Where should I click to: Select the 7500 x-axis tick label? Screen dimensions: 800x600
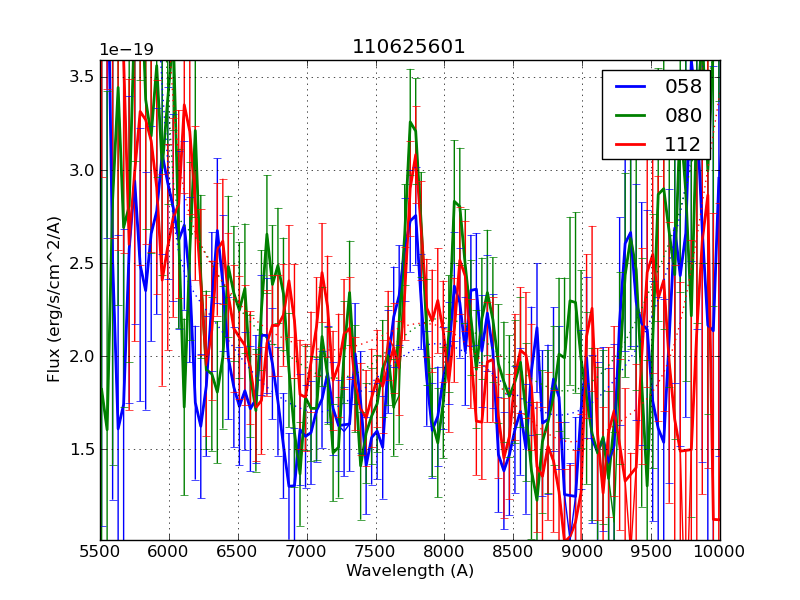click(375, 552)
